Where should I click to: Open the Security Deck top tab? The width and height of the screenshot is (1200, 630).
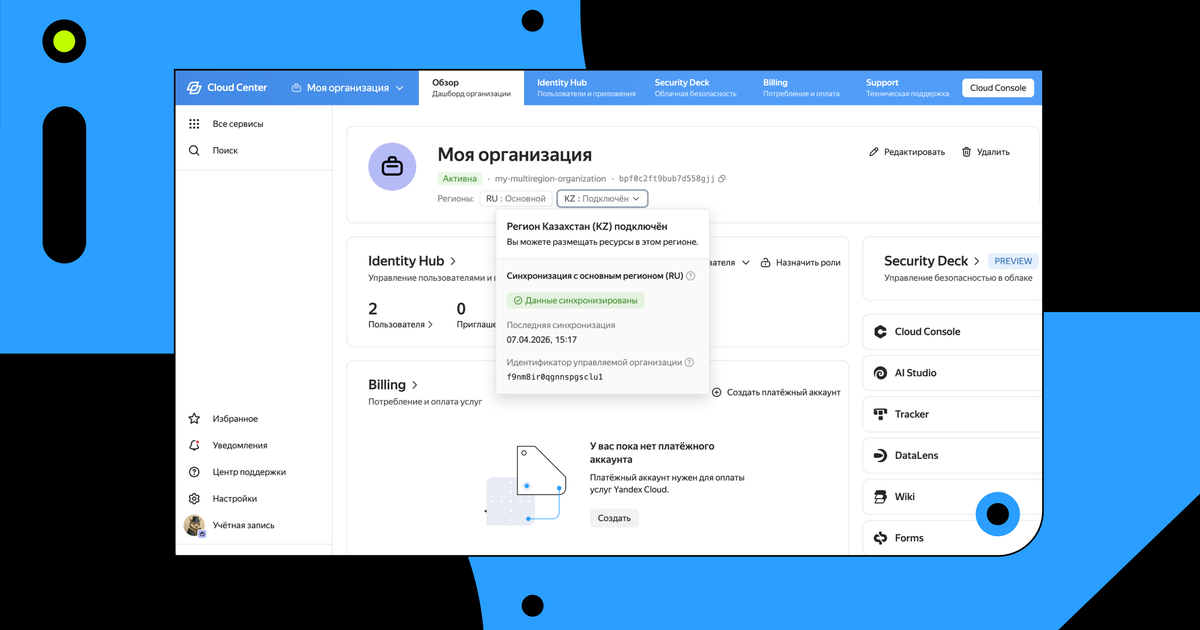[695, 88]
